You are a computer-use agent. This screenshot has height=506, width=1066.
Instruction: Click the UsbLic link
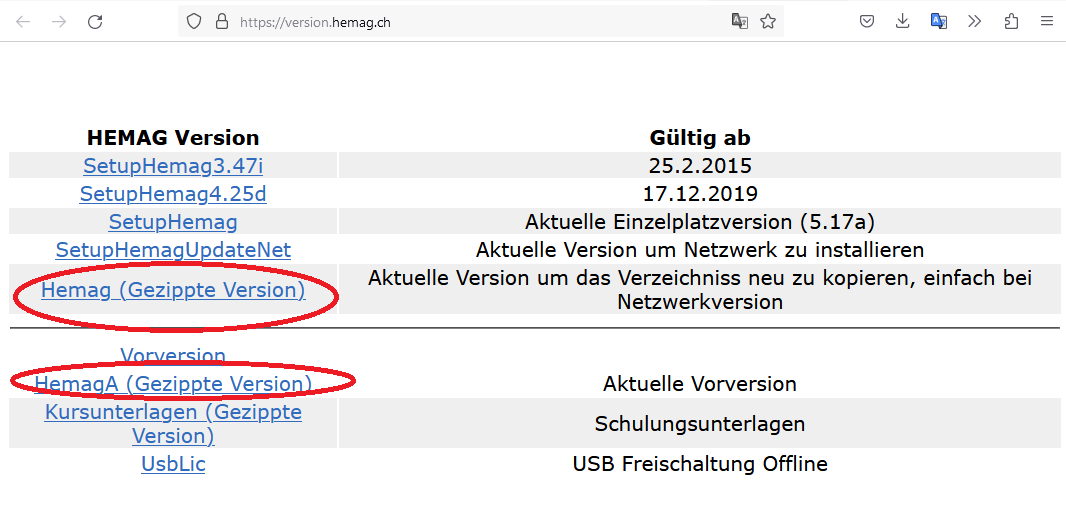pyautogui.click(x=173, y=464)
